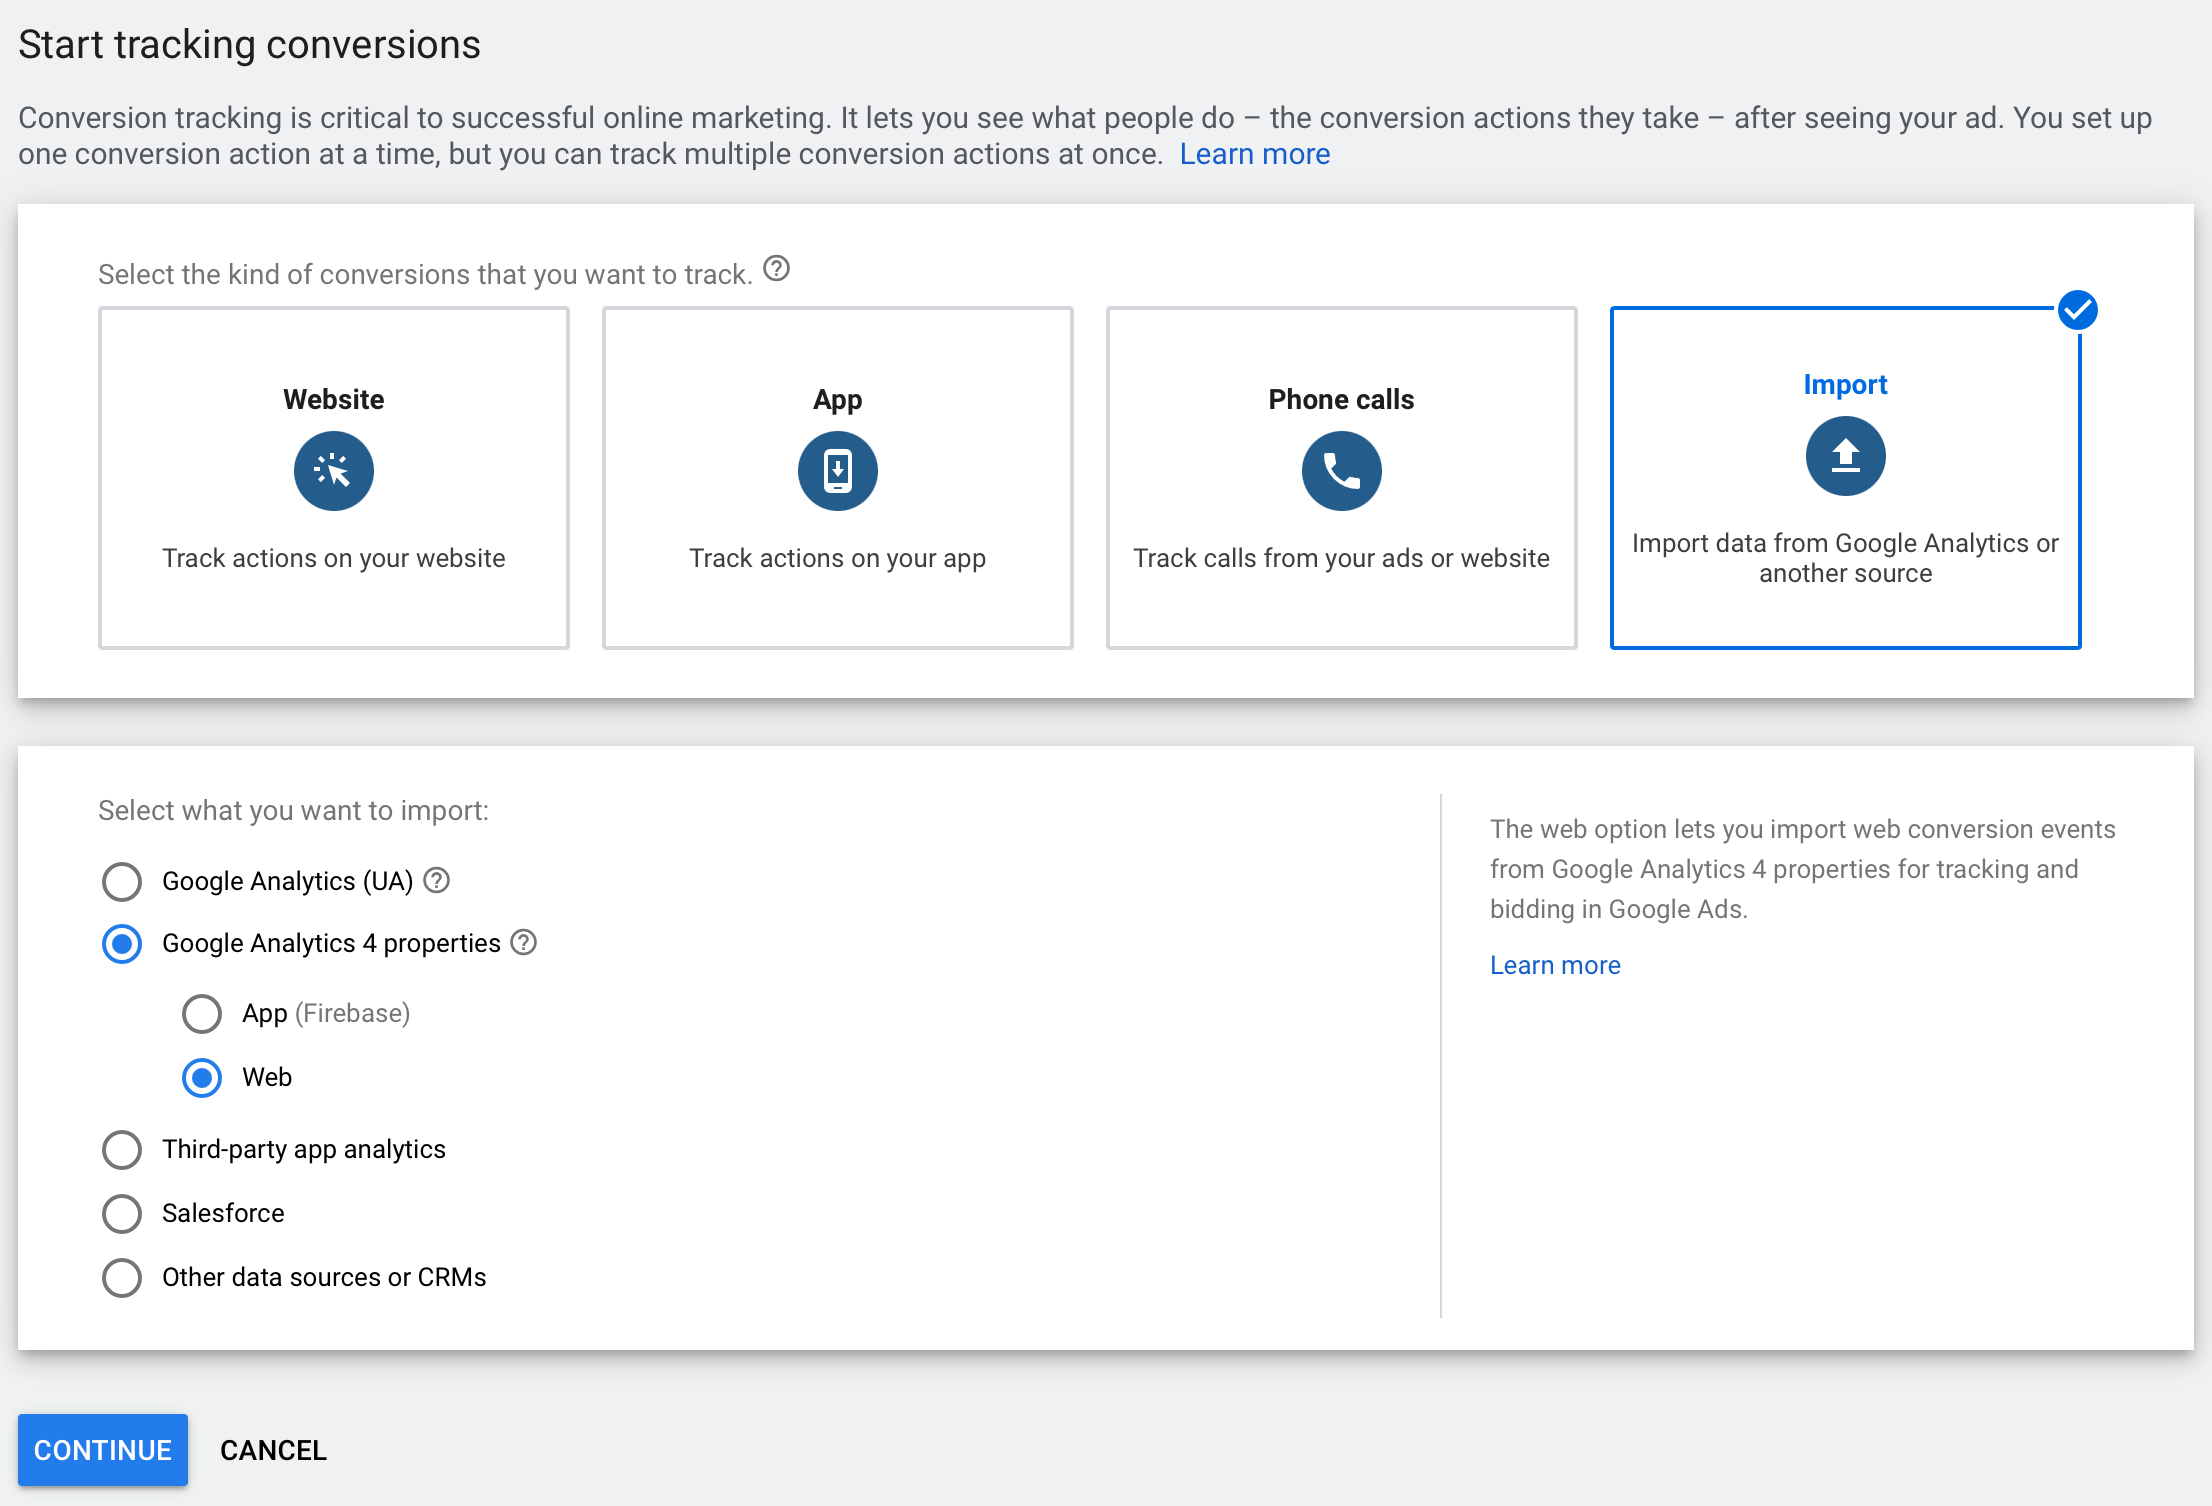Click the blue checkmark badge on Import card
Image resolution: width=2212 pixels, height=1506 pixels.
click(2078, 310)
